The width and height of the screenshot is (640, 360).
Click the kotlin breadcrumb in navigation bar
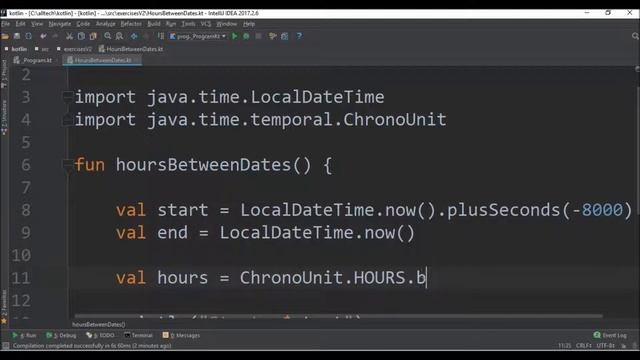pos(16,49)
